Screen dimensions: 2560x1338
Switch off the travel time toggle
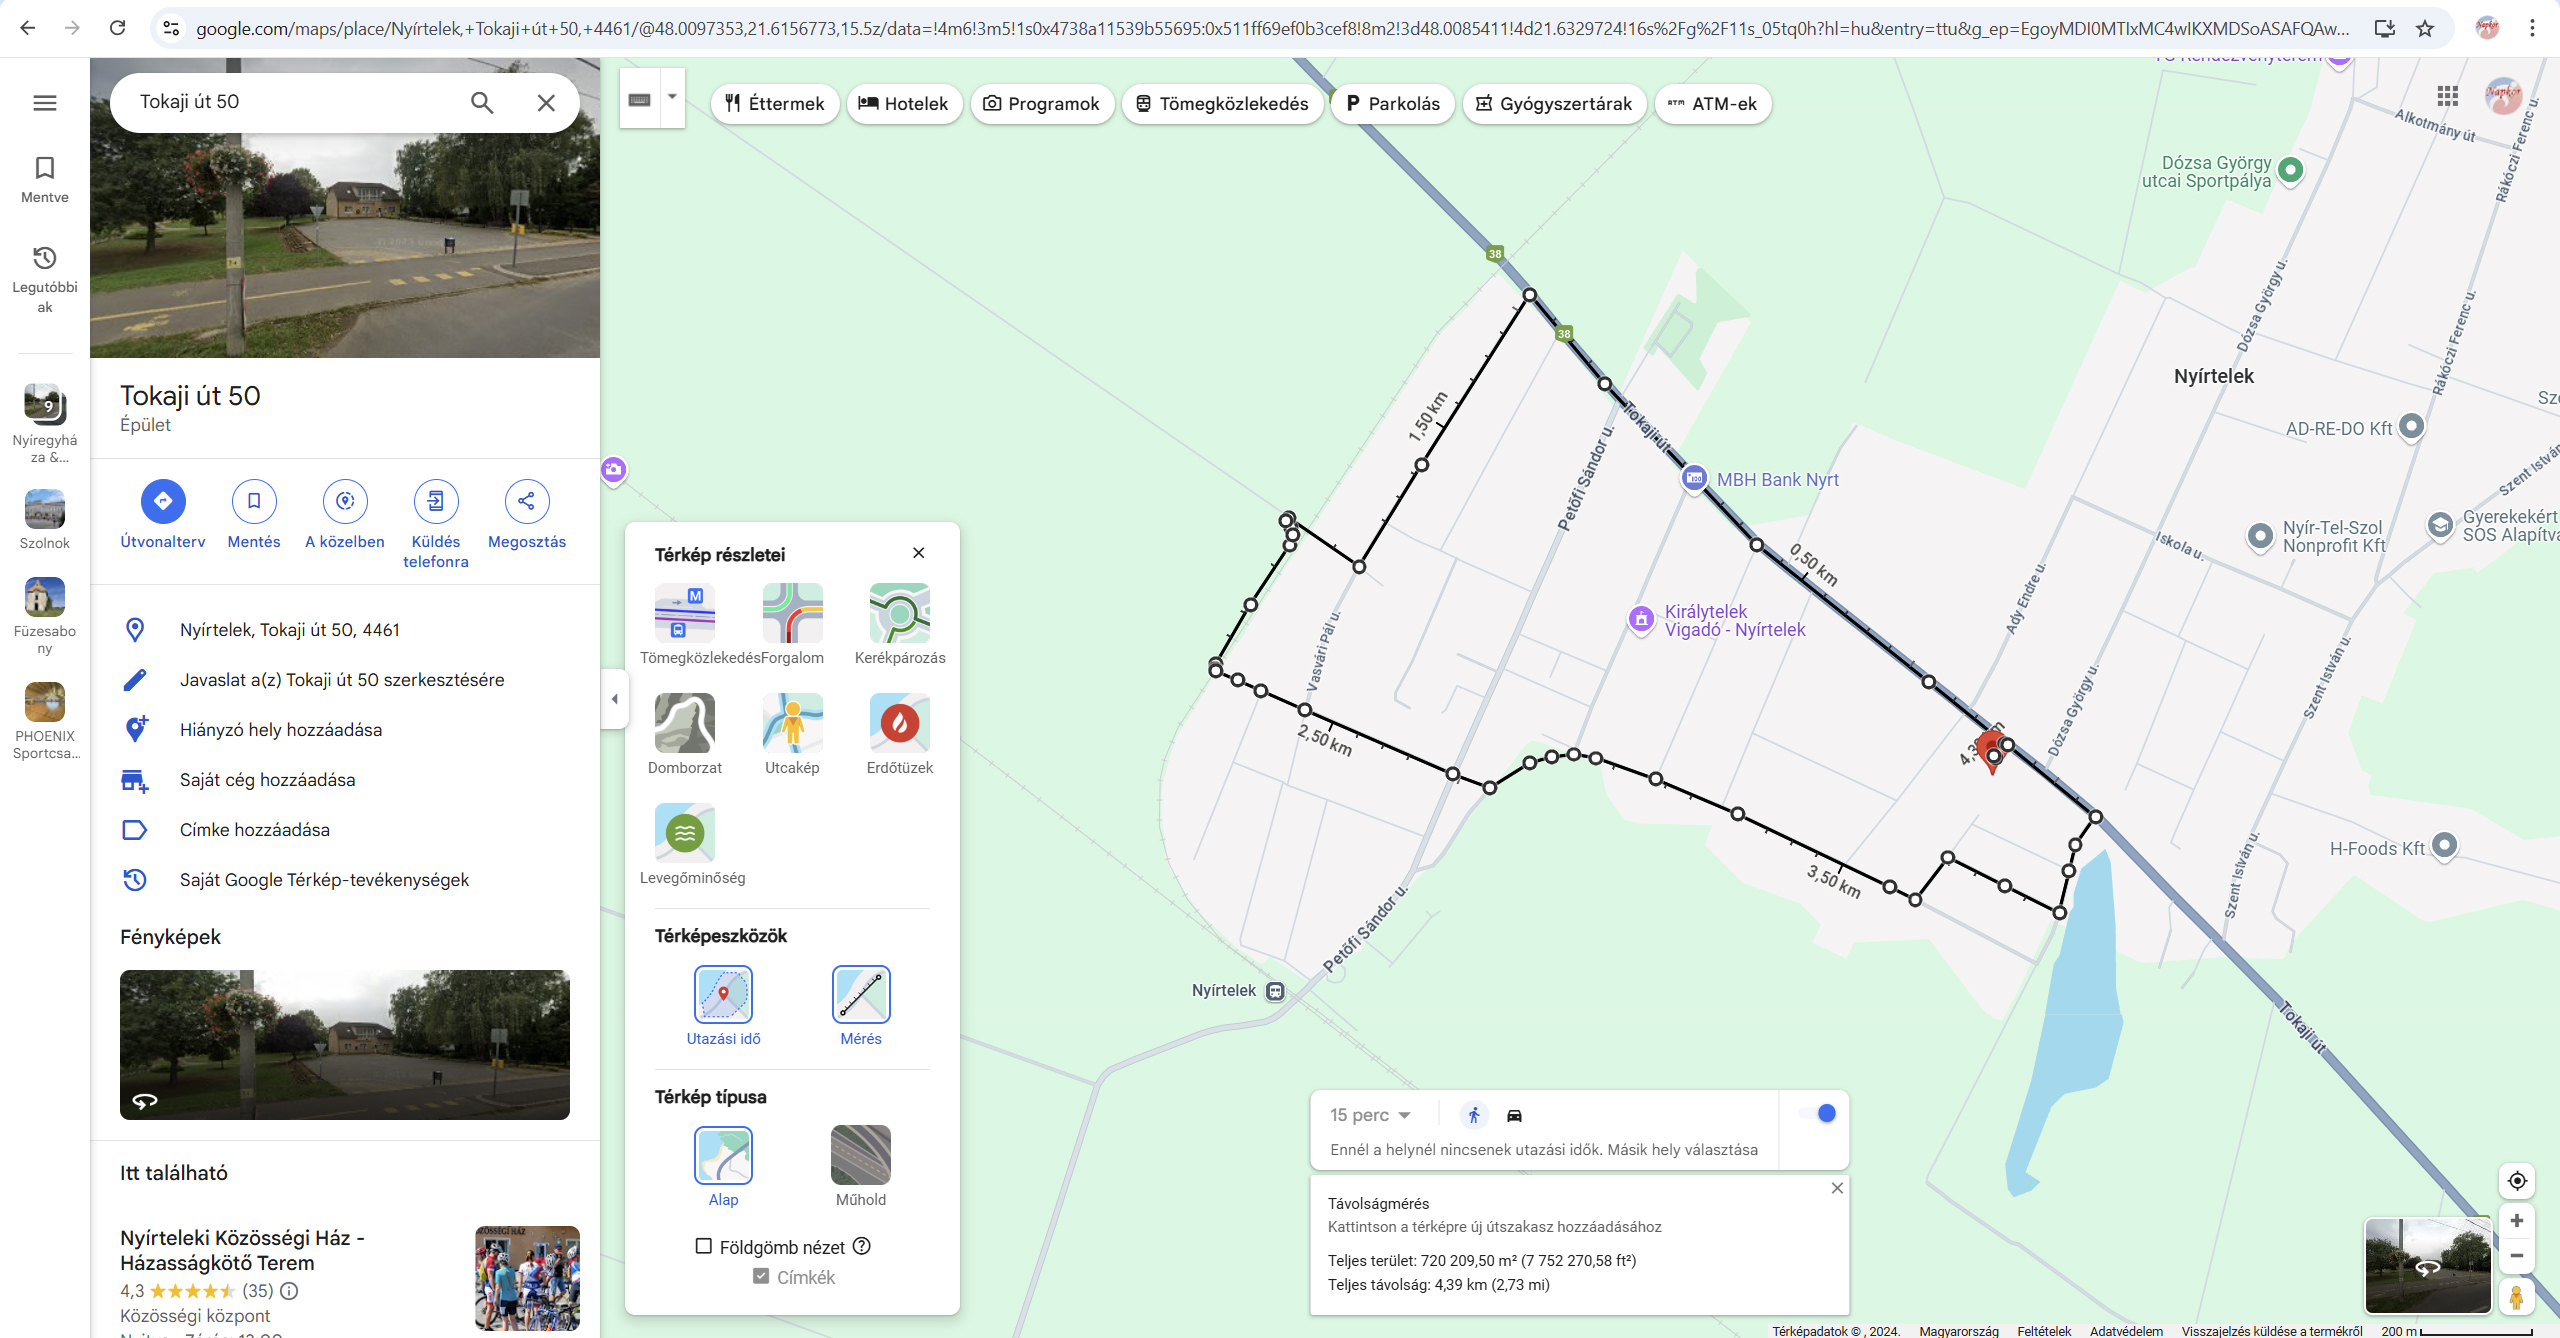pyautogui.click(x=1816, y=1113)
